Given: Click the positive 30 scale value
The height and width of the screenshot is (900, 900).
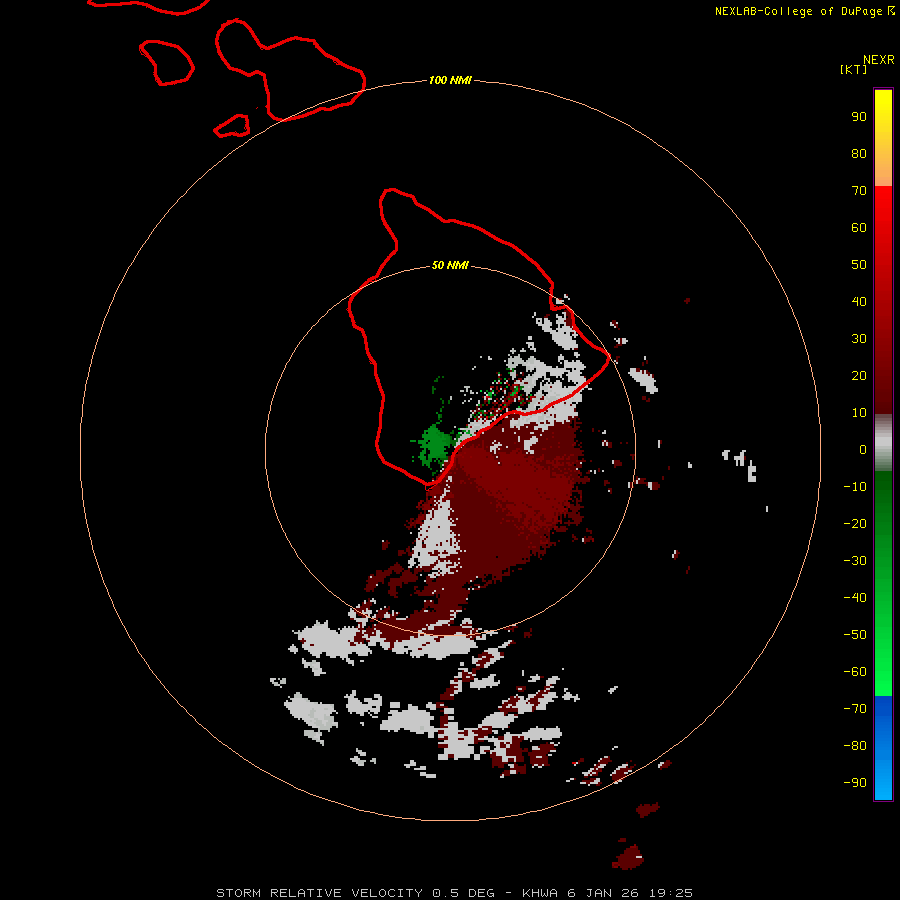Looking at the screenshot, I should (859, 339).
